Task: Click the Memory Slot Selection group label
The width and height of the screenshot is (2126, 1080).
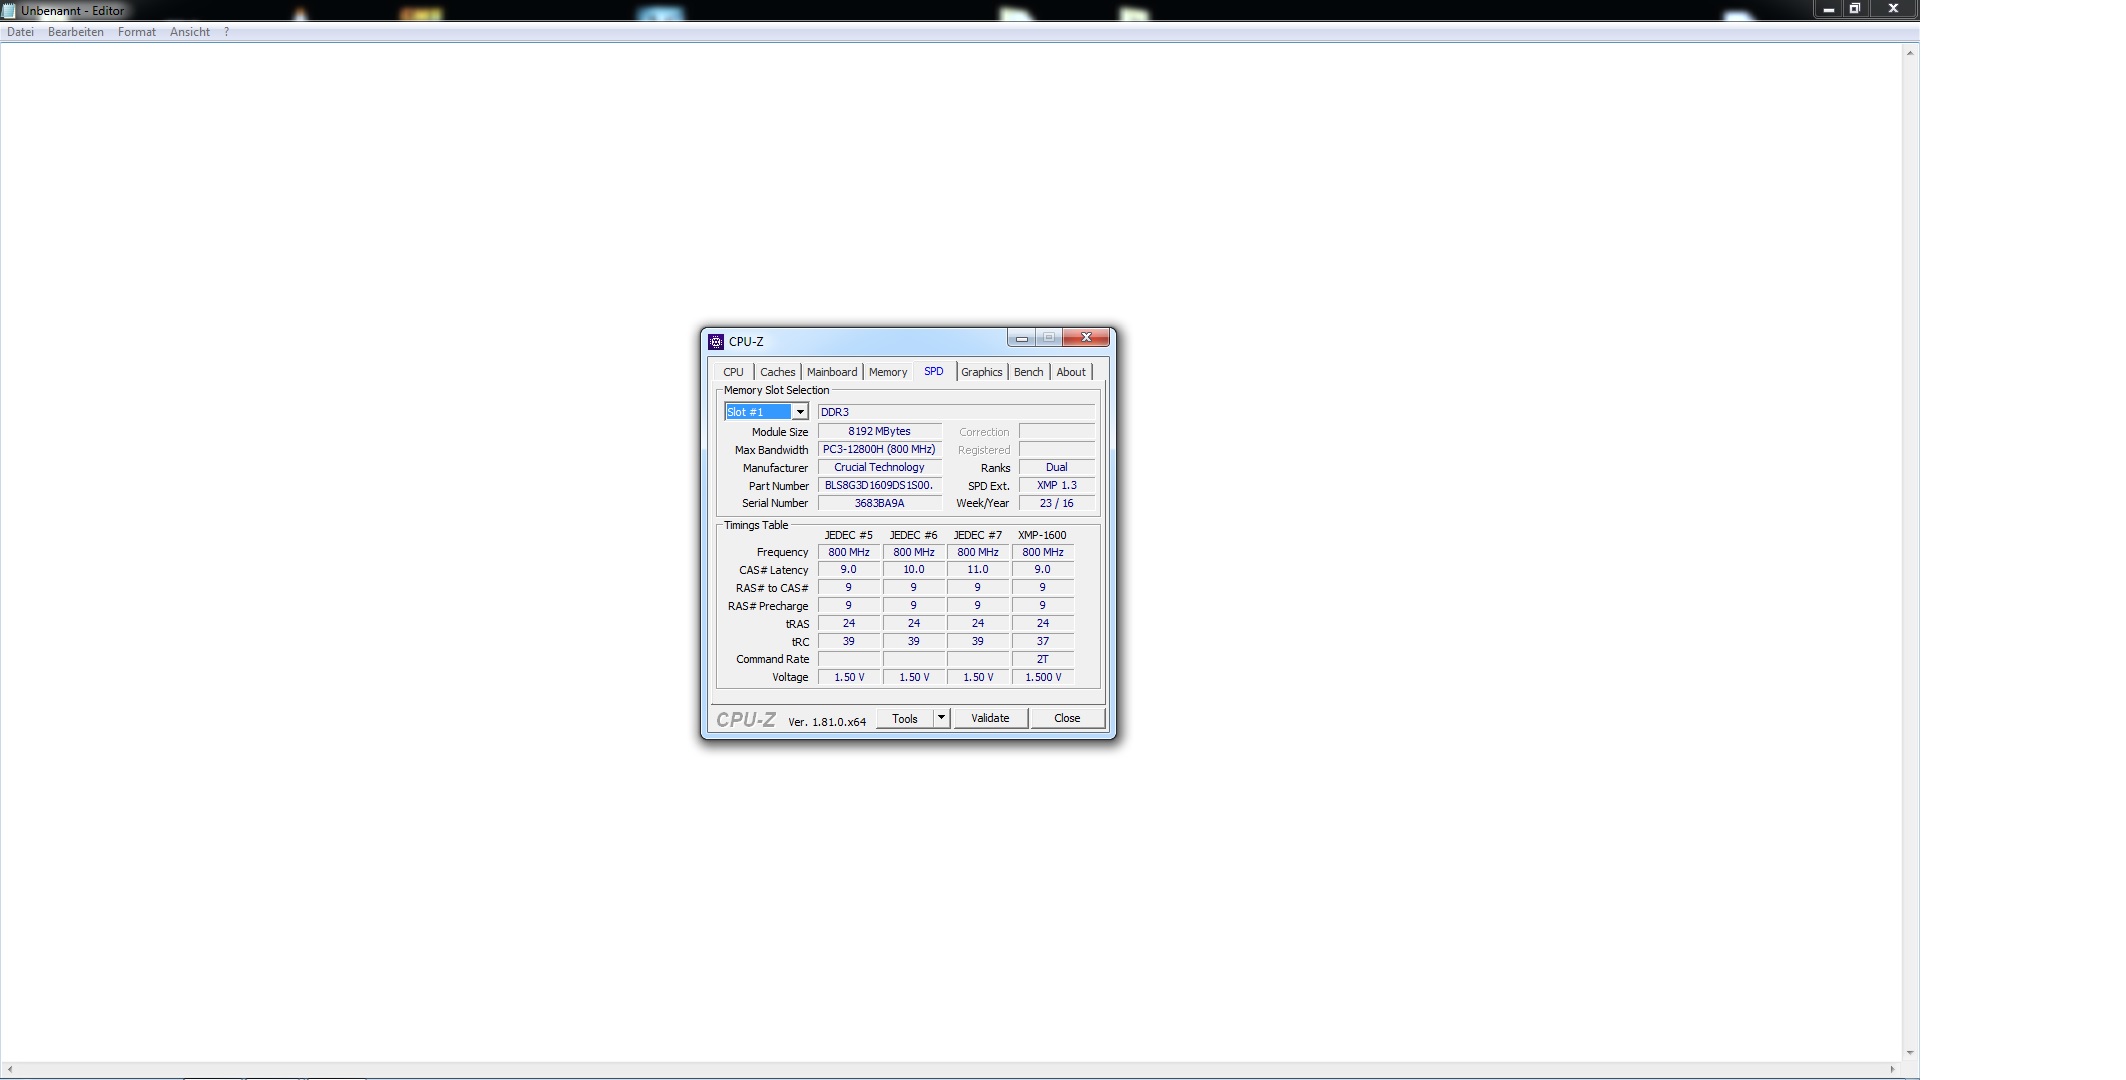Action: click(777, 390)
